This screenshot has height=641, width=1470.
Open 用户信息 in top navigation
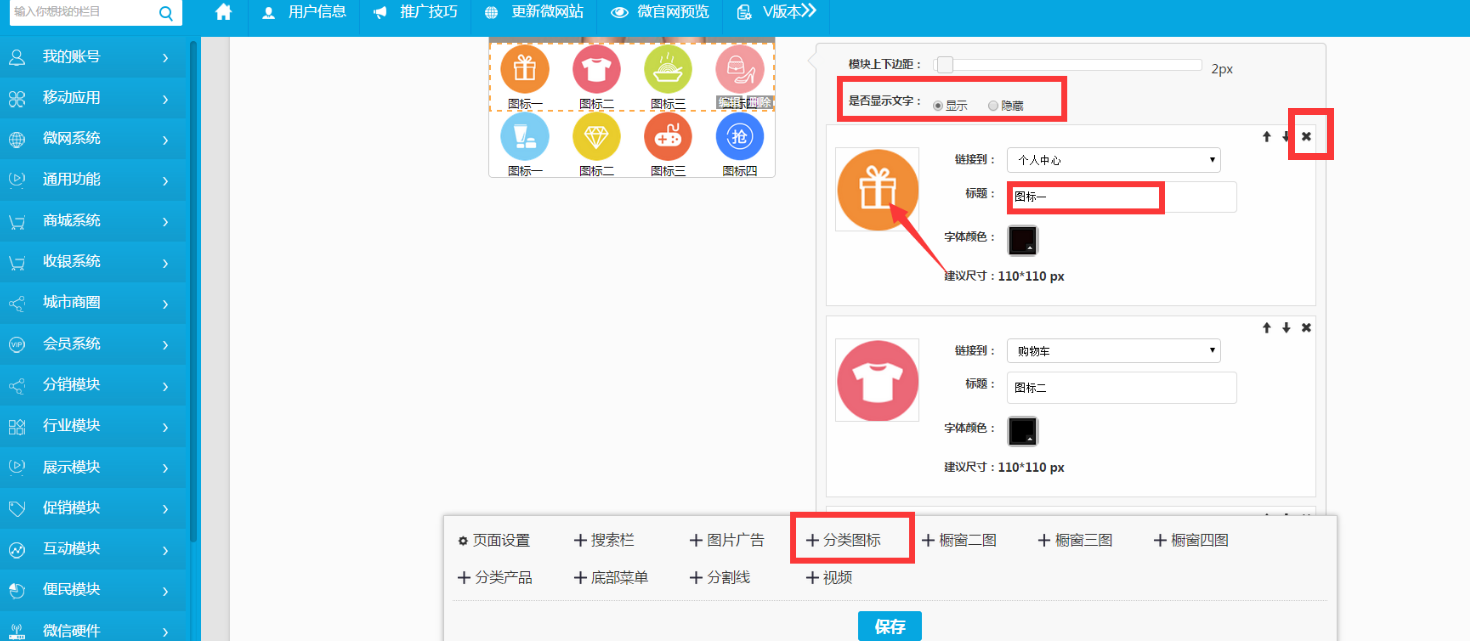305,13
